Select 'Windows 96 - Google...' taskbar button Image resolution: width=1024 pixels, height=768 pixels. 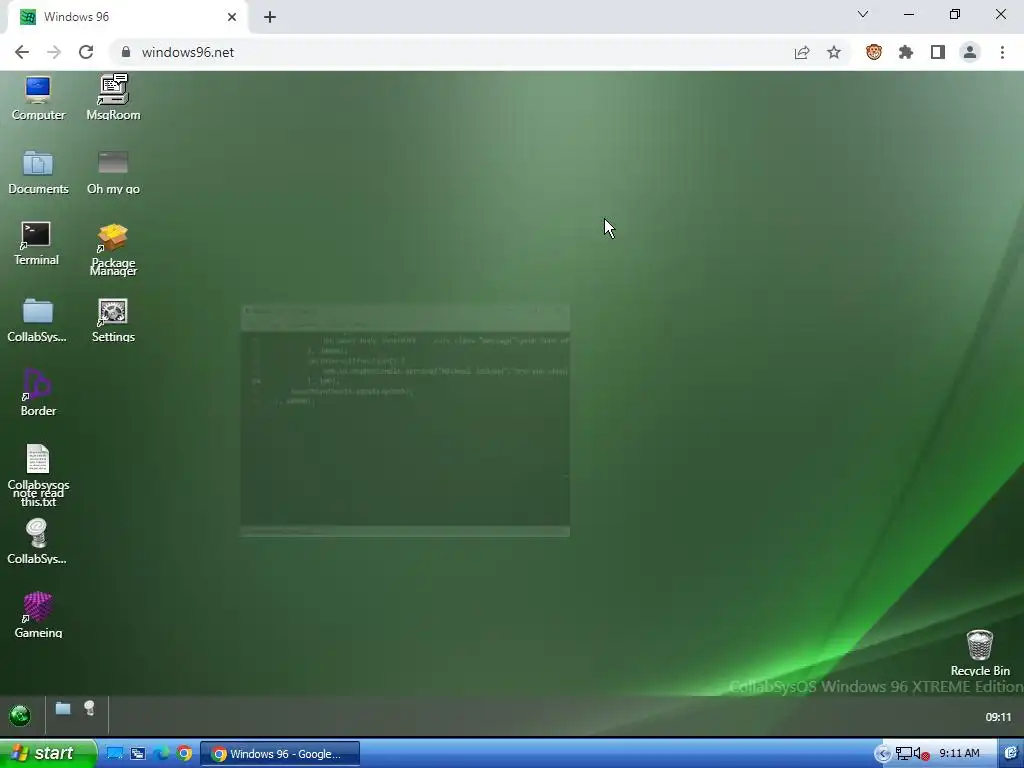[x=280, y=754]
